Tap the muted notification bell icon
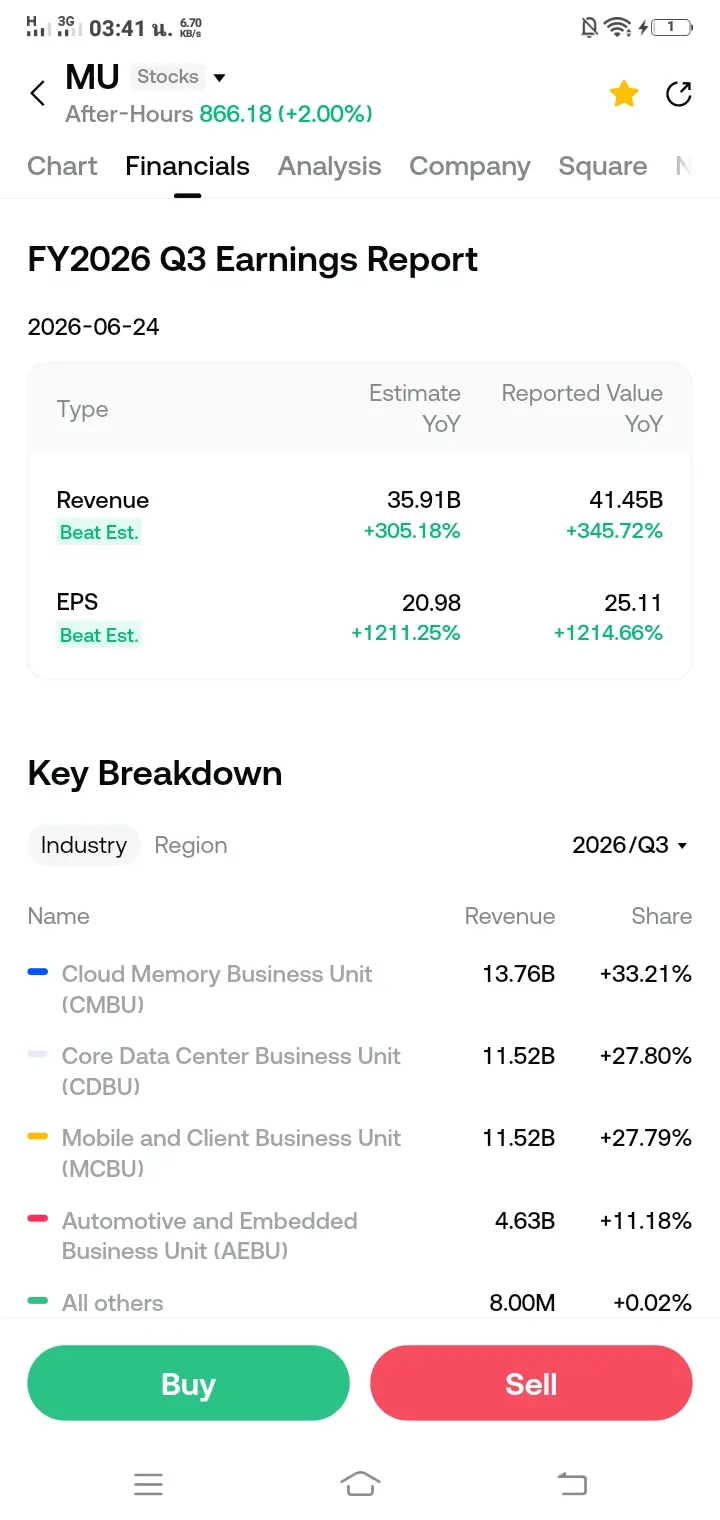Screen dimensions: 720x1520 (589, 27)
